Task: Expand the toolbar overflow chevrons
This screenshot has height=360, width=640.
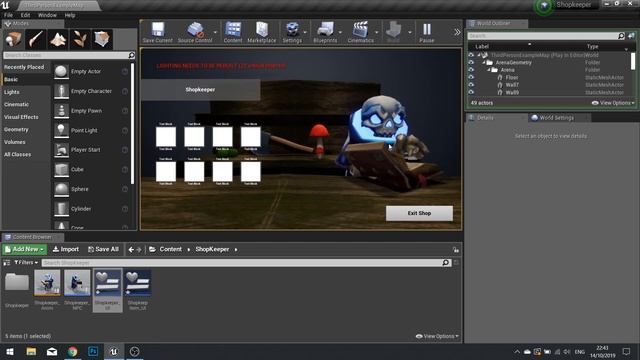Action: click(457, 32)
